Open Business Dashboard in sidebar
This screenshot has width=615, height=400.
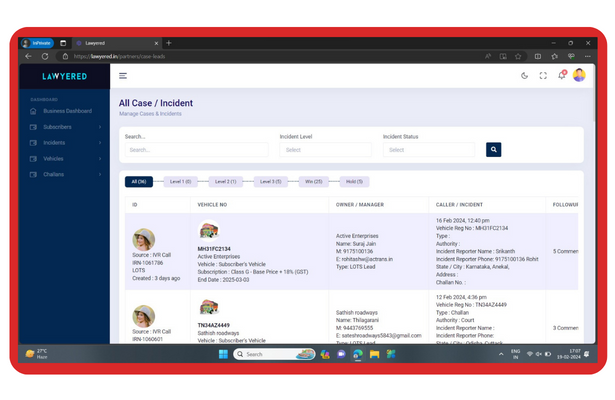tap(67, 111)
